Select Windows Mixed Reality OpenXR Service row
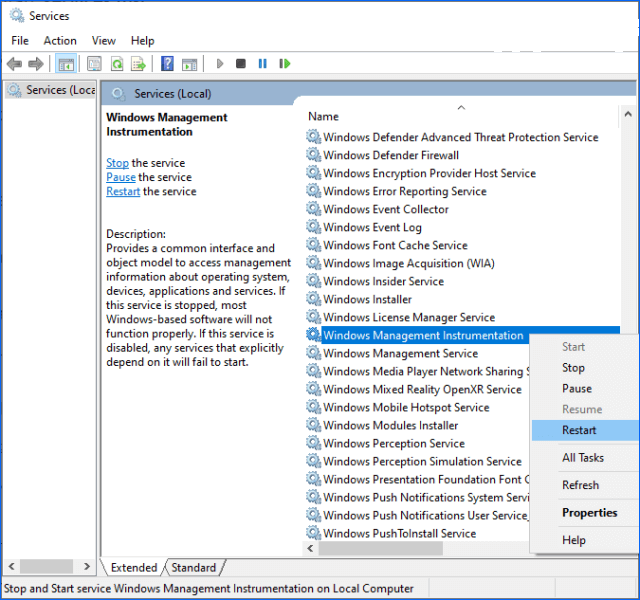640x600 pixels. coord(422,389)
